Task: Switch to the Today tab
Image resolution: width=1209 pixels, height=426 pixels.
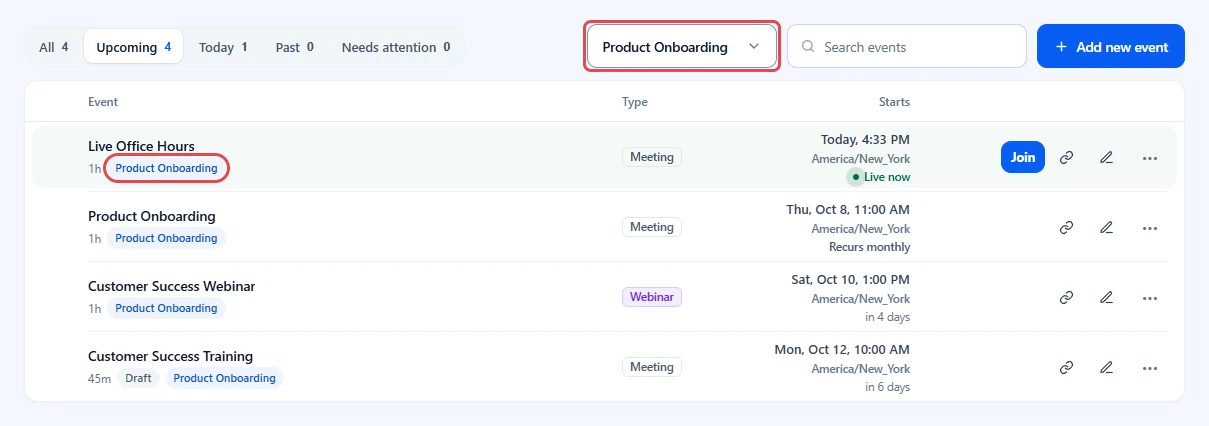Action: tap(223, 47)
